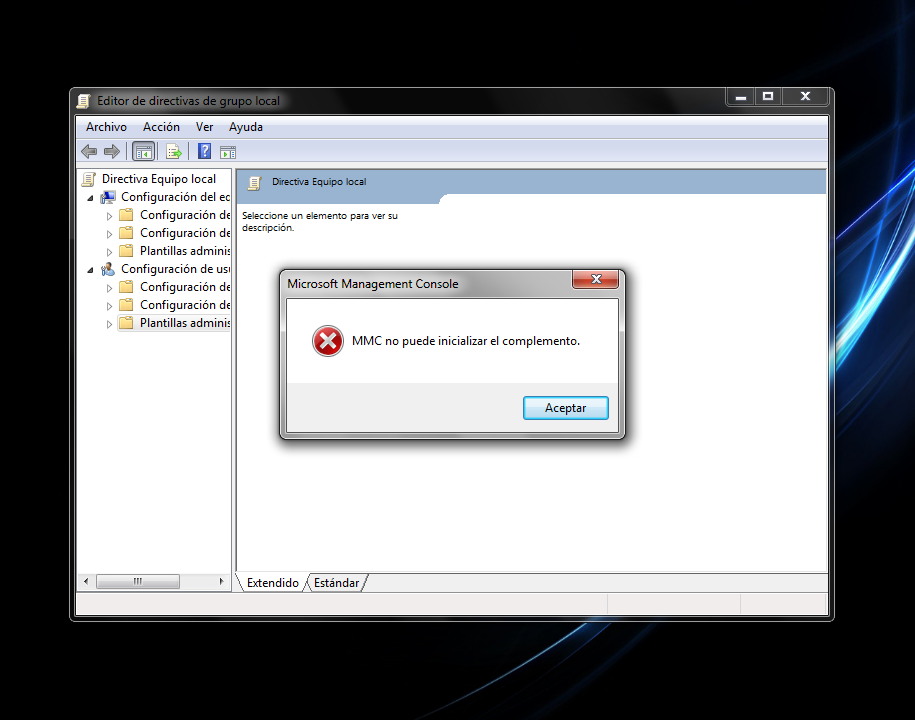Collapse the Configuración del equipo node
This screenshot has width=915, height=720.
coord(90,198)
